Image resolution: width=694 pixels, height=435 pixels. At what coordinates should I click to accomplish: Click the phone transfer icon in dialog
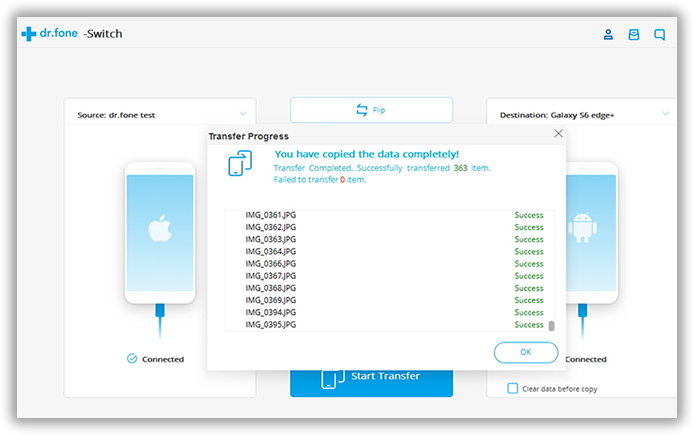241,164
